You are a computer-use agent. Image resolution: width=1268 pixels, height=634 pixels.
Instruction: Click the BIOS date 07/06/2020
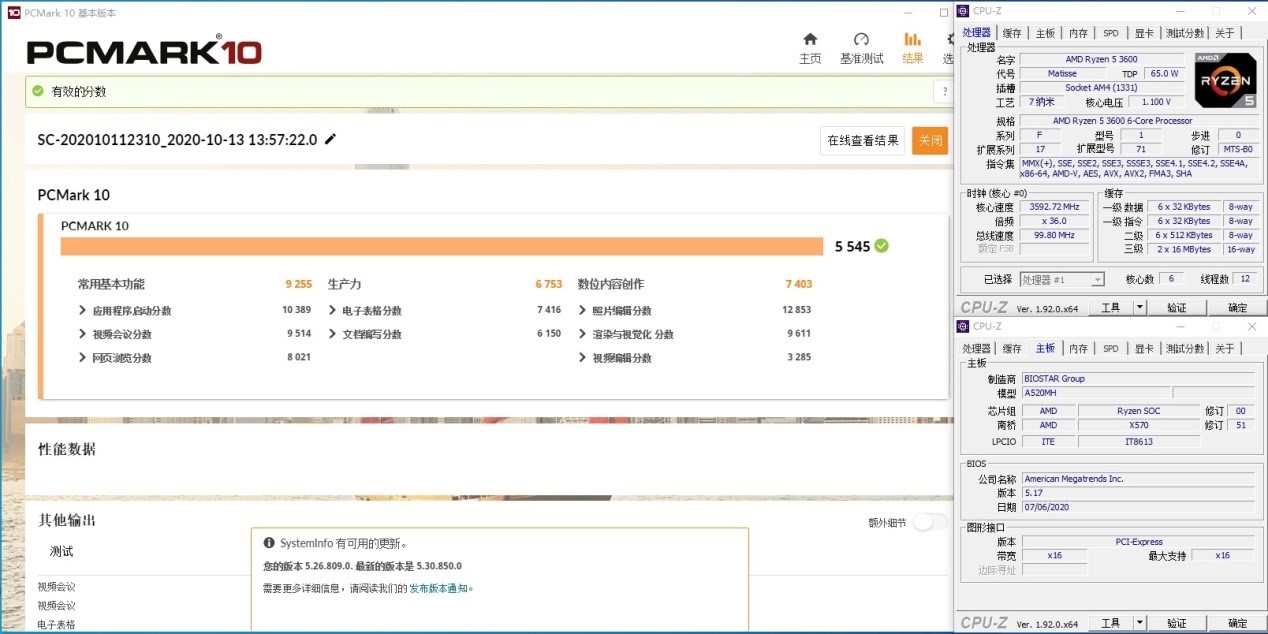coord(1137,507)
